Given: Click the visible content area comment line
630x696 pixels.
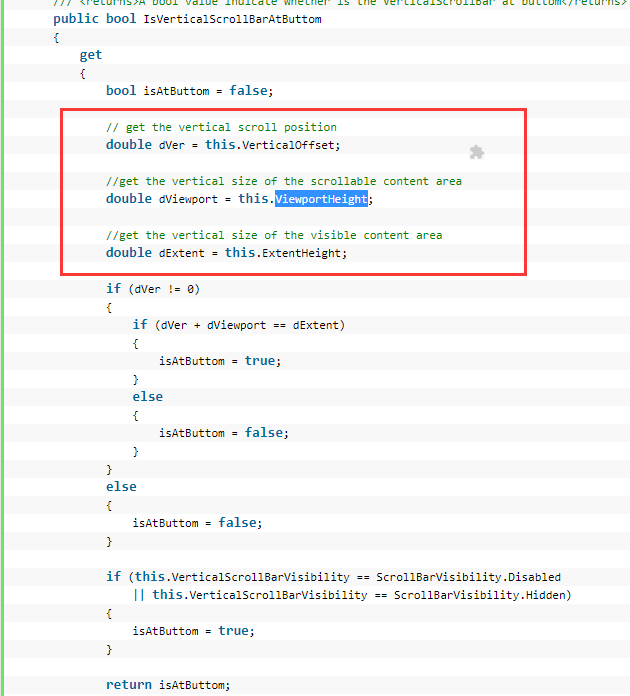Looking at the screenshot, I should click(x=274, y=235).
